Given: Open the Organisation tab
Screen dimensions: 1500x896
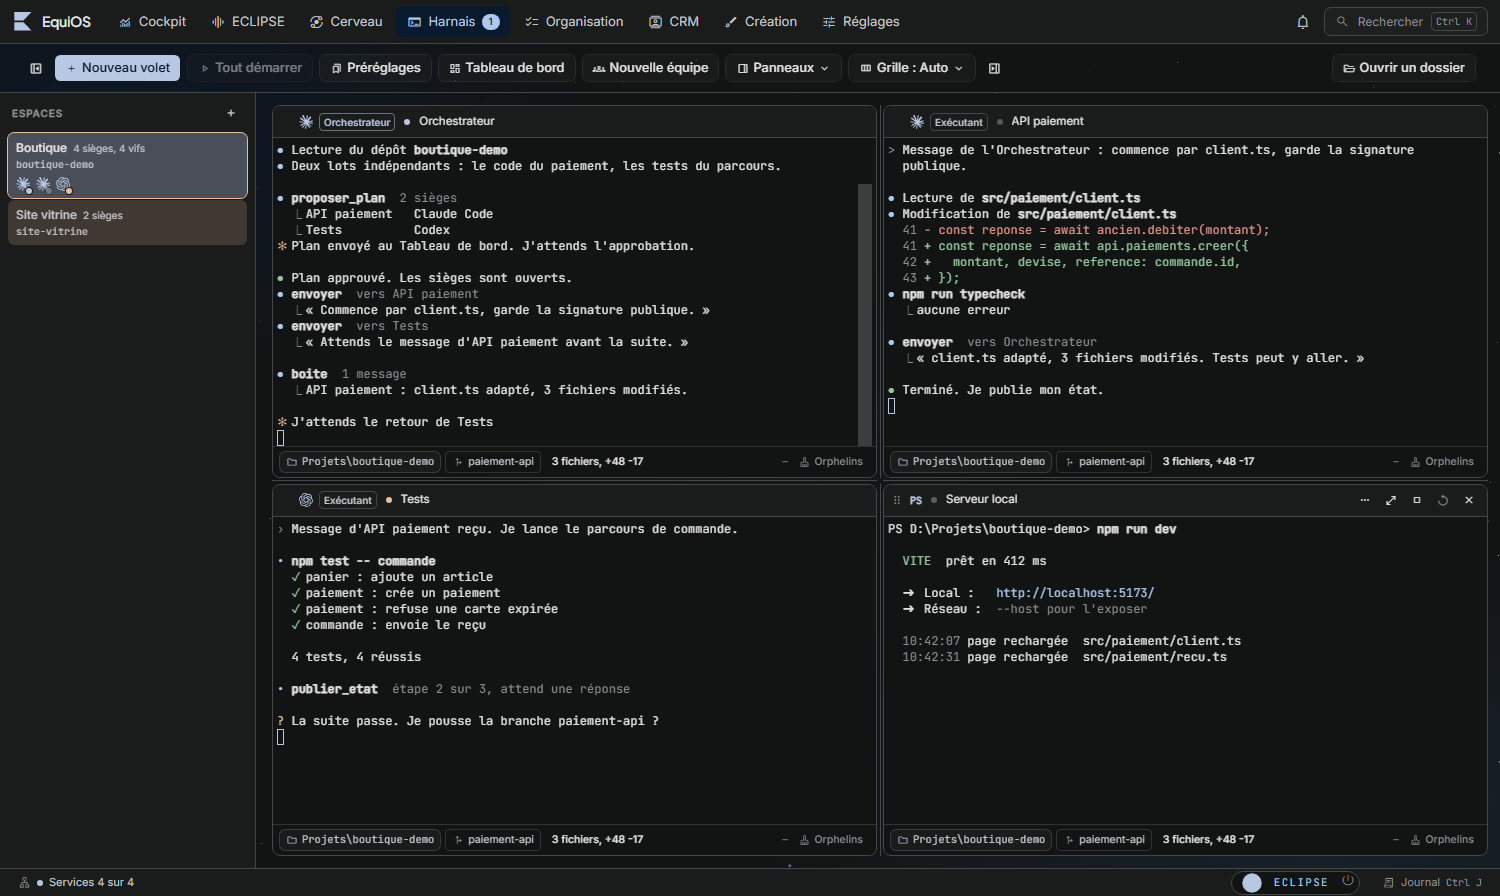Looking at the screenshot, I should pos(574,22).
